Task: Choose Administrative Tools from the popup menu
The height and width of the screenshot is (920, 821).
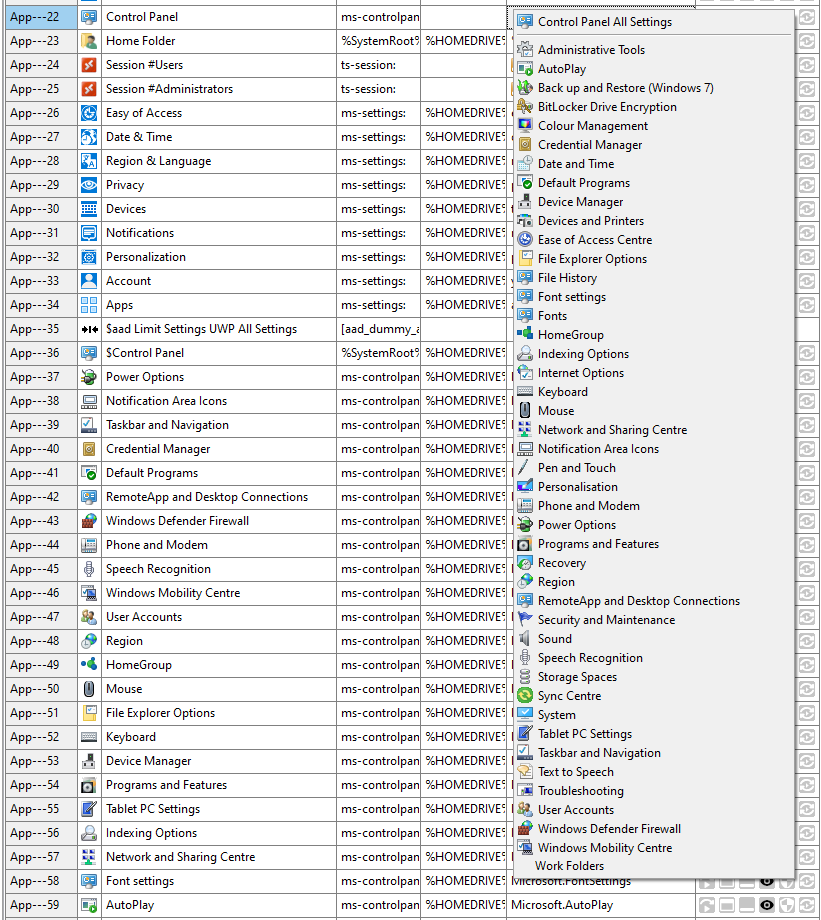Action: click(591, 50)
